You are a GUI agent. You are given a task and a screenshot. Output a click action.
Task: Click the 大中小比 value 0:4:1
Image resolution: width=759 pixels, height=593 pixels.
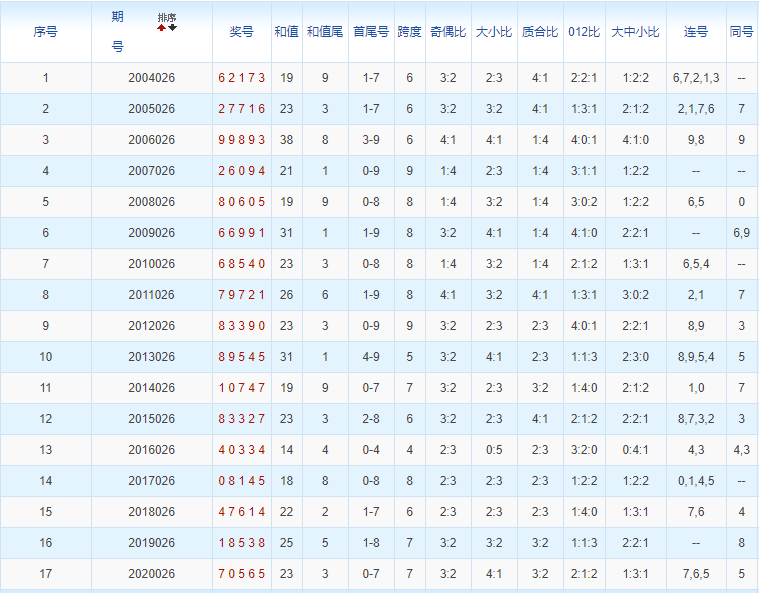point(635,450)
